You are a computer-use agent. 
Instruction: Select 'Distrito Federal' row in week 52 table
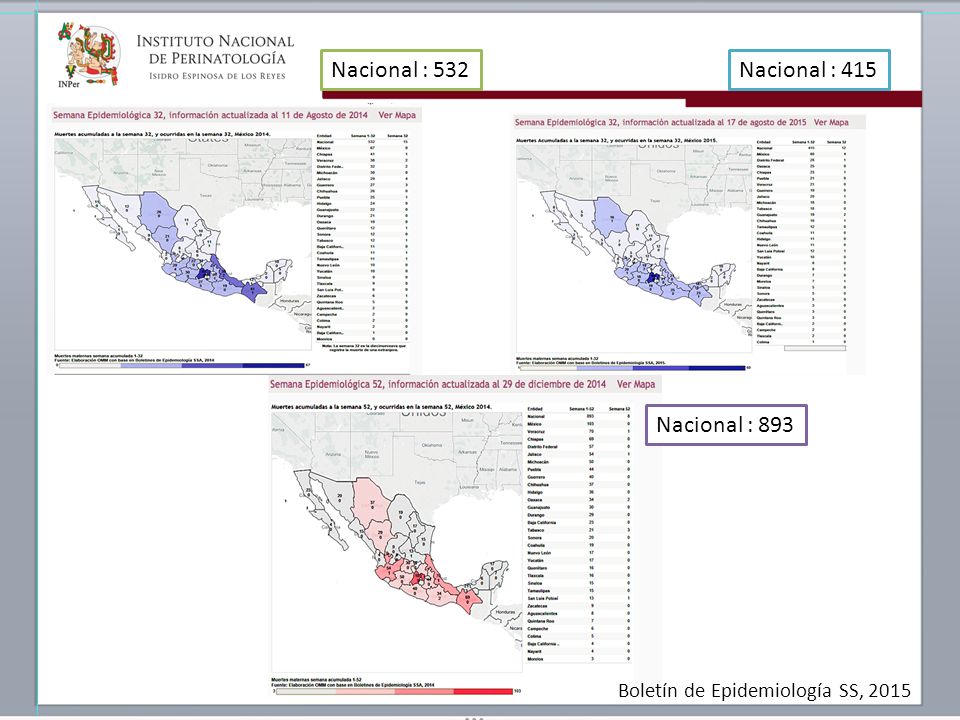click(579, 446)
